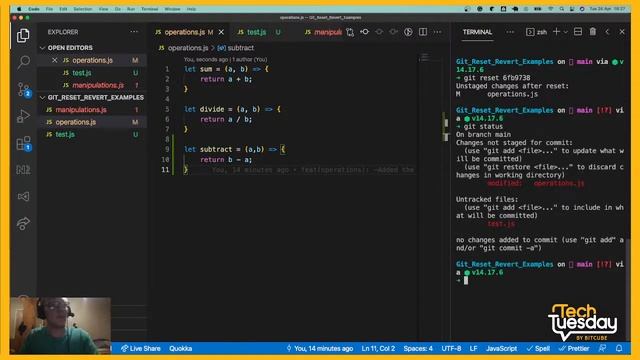Split the terminal panel
640x360 pixels.
[x=578, y=32]
